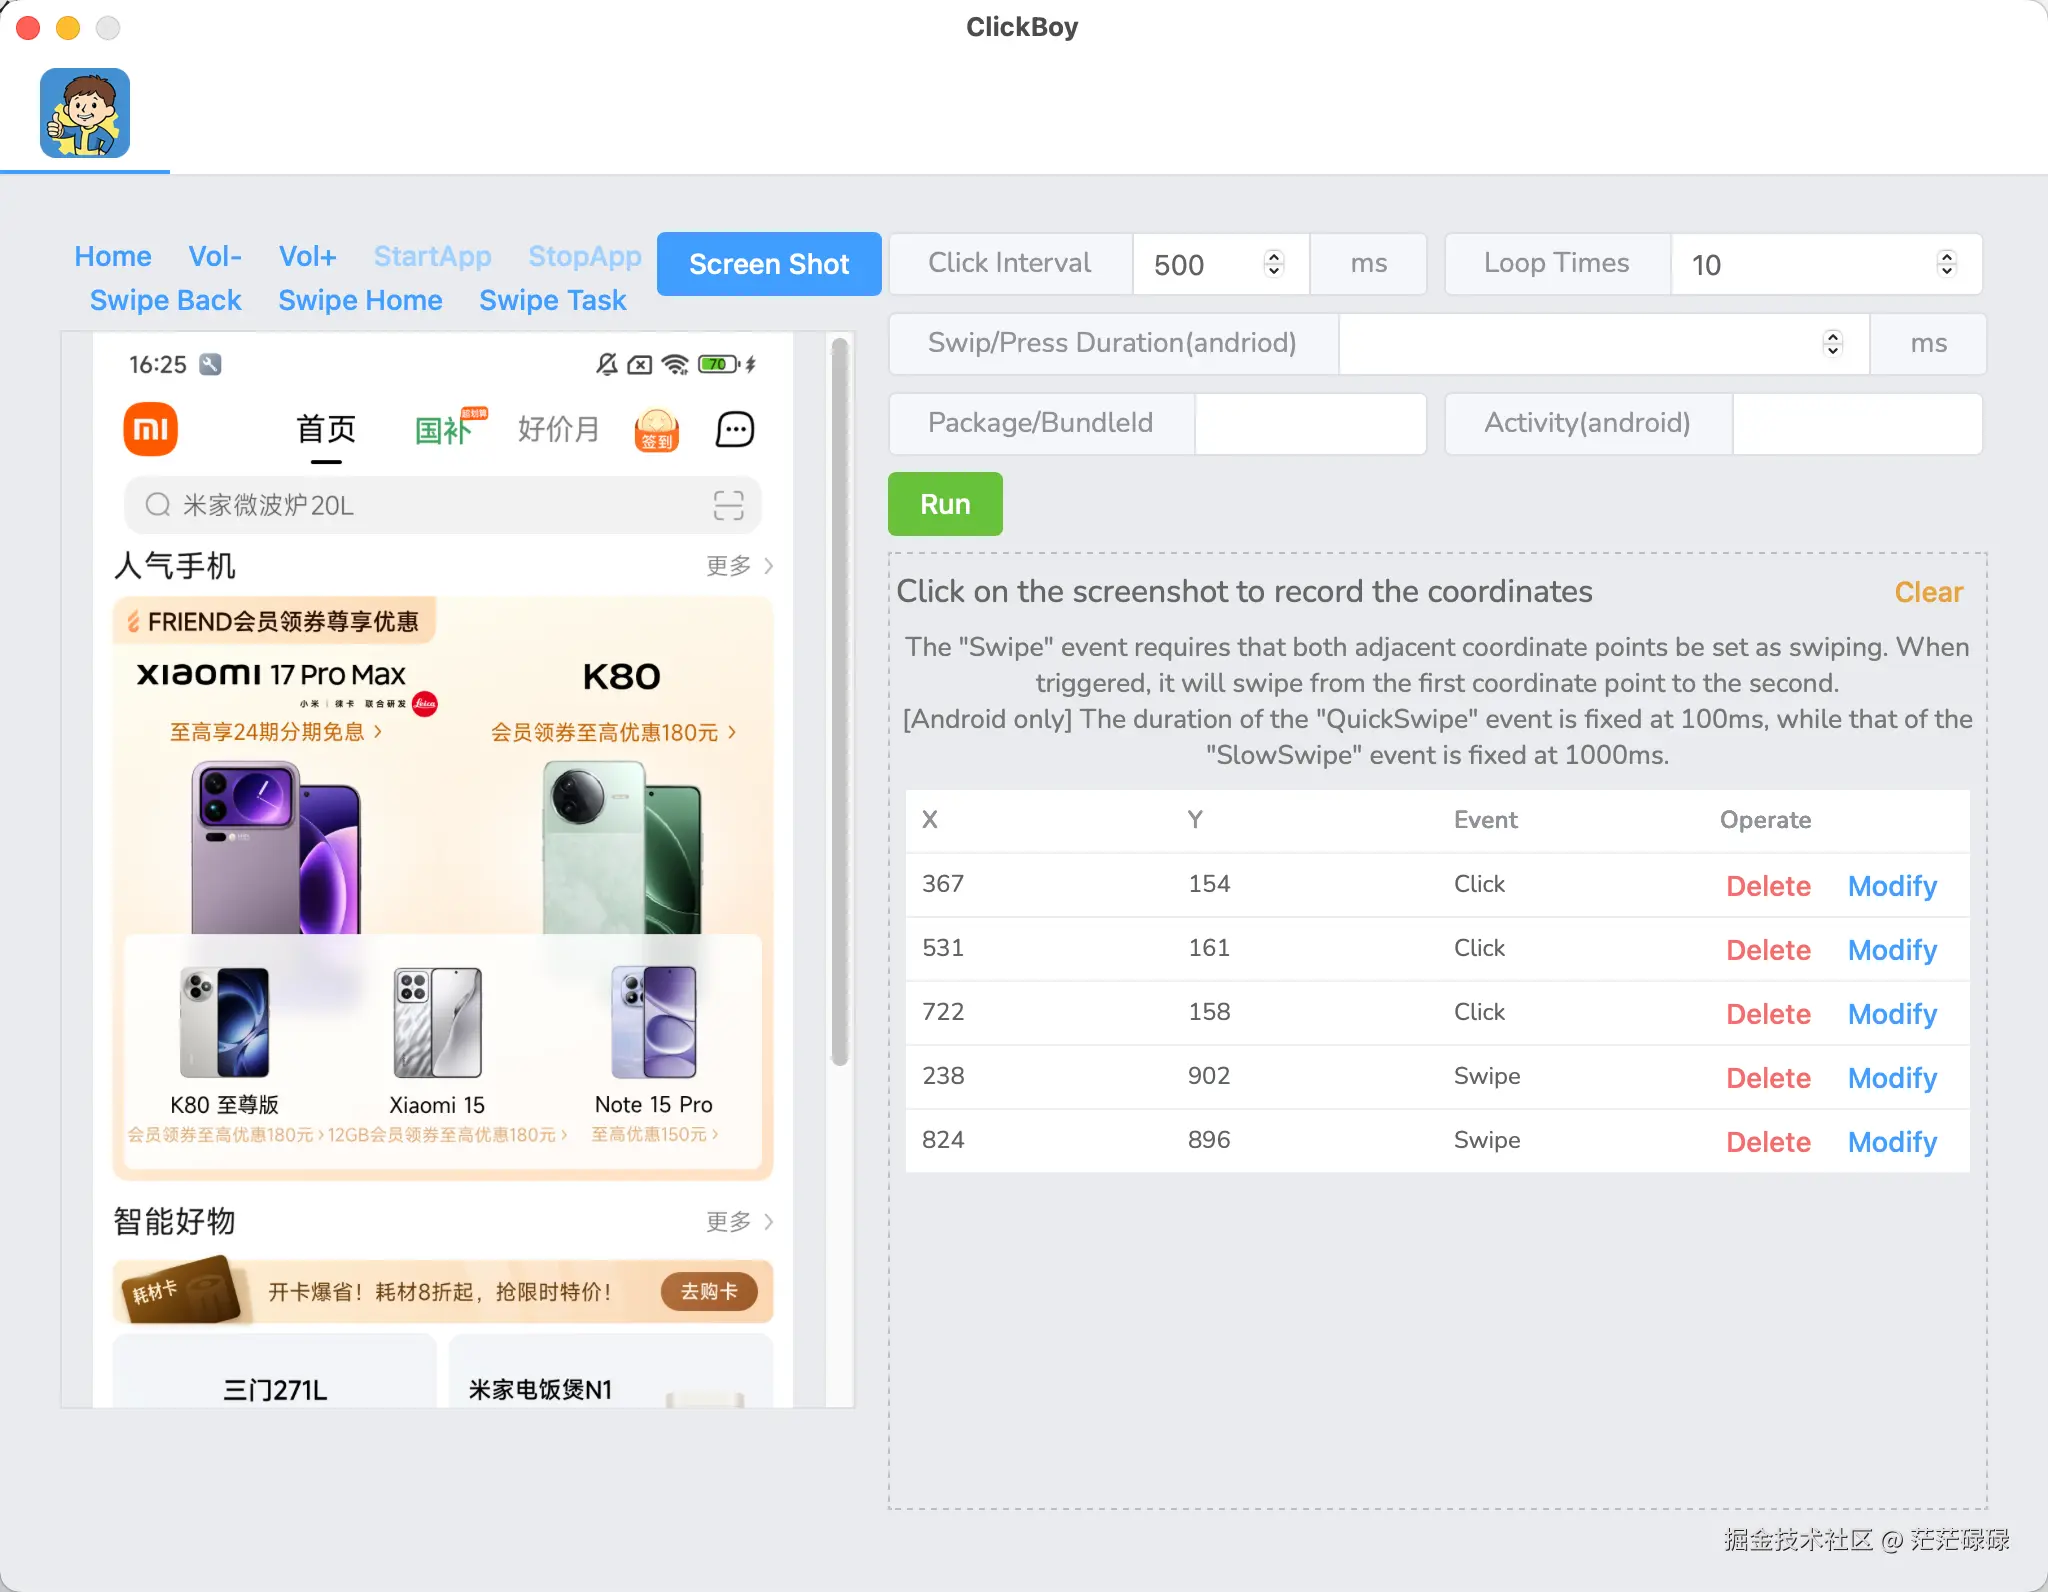Tap the scan icon in search bar
This screenshot has width=2048, height=1592.
(x=728, y=505)
